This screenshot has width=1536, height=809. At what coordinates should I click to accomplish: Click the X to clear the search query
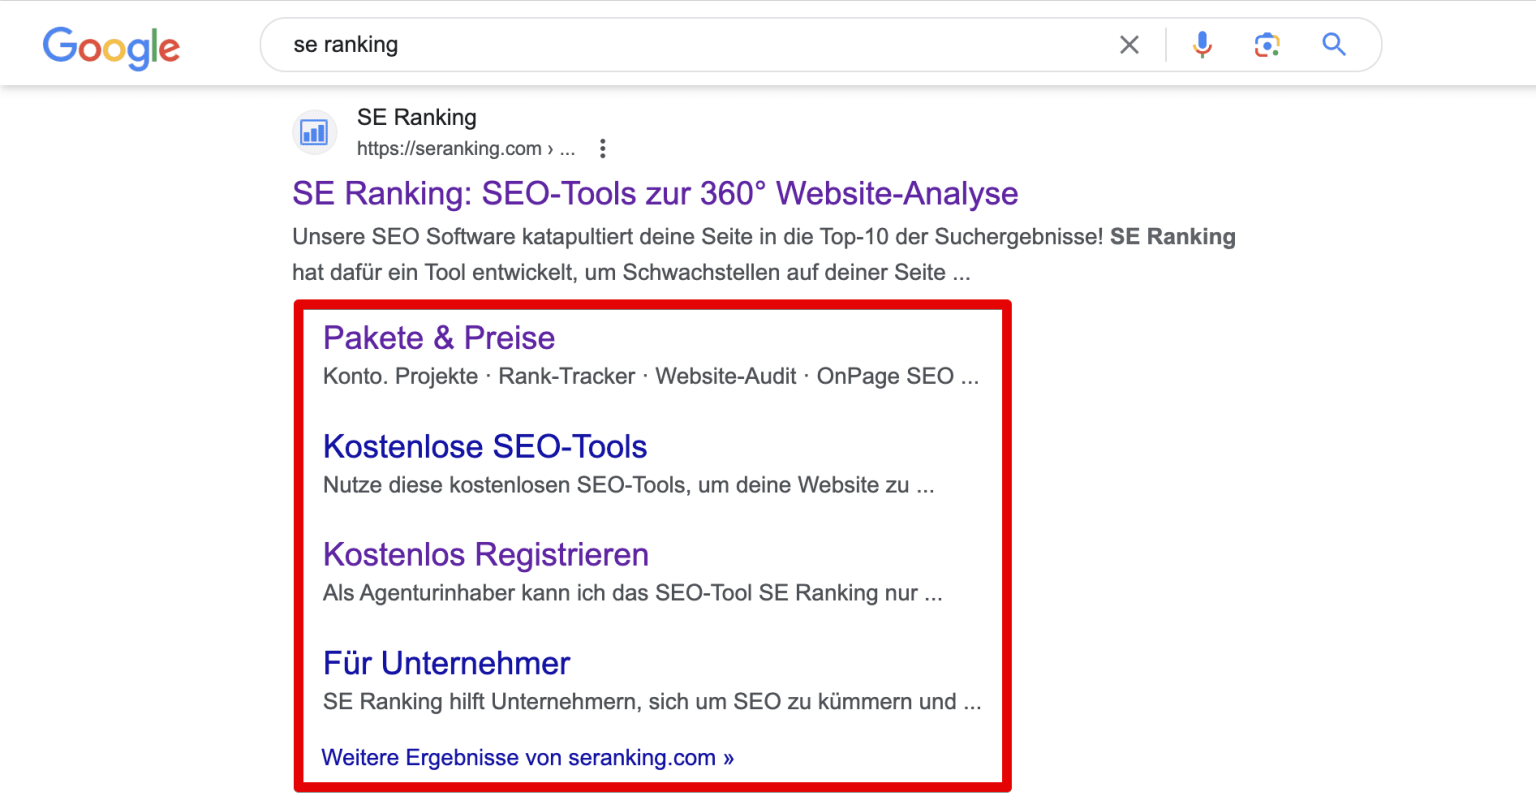pos(1129,44)
